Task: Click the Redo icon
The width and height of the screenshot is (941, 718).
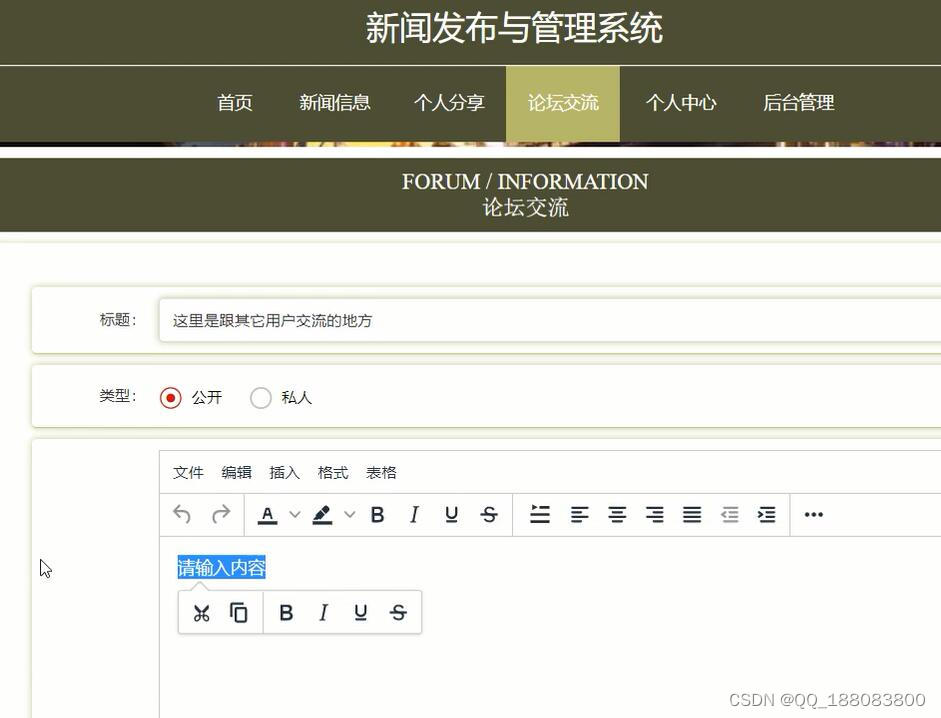Action: pyautogui.click(x=219, y=514)
